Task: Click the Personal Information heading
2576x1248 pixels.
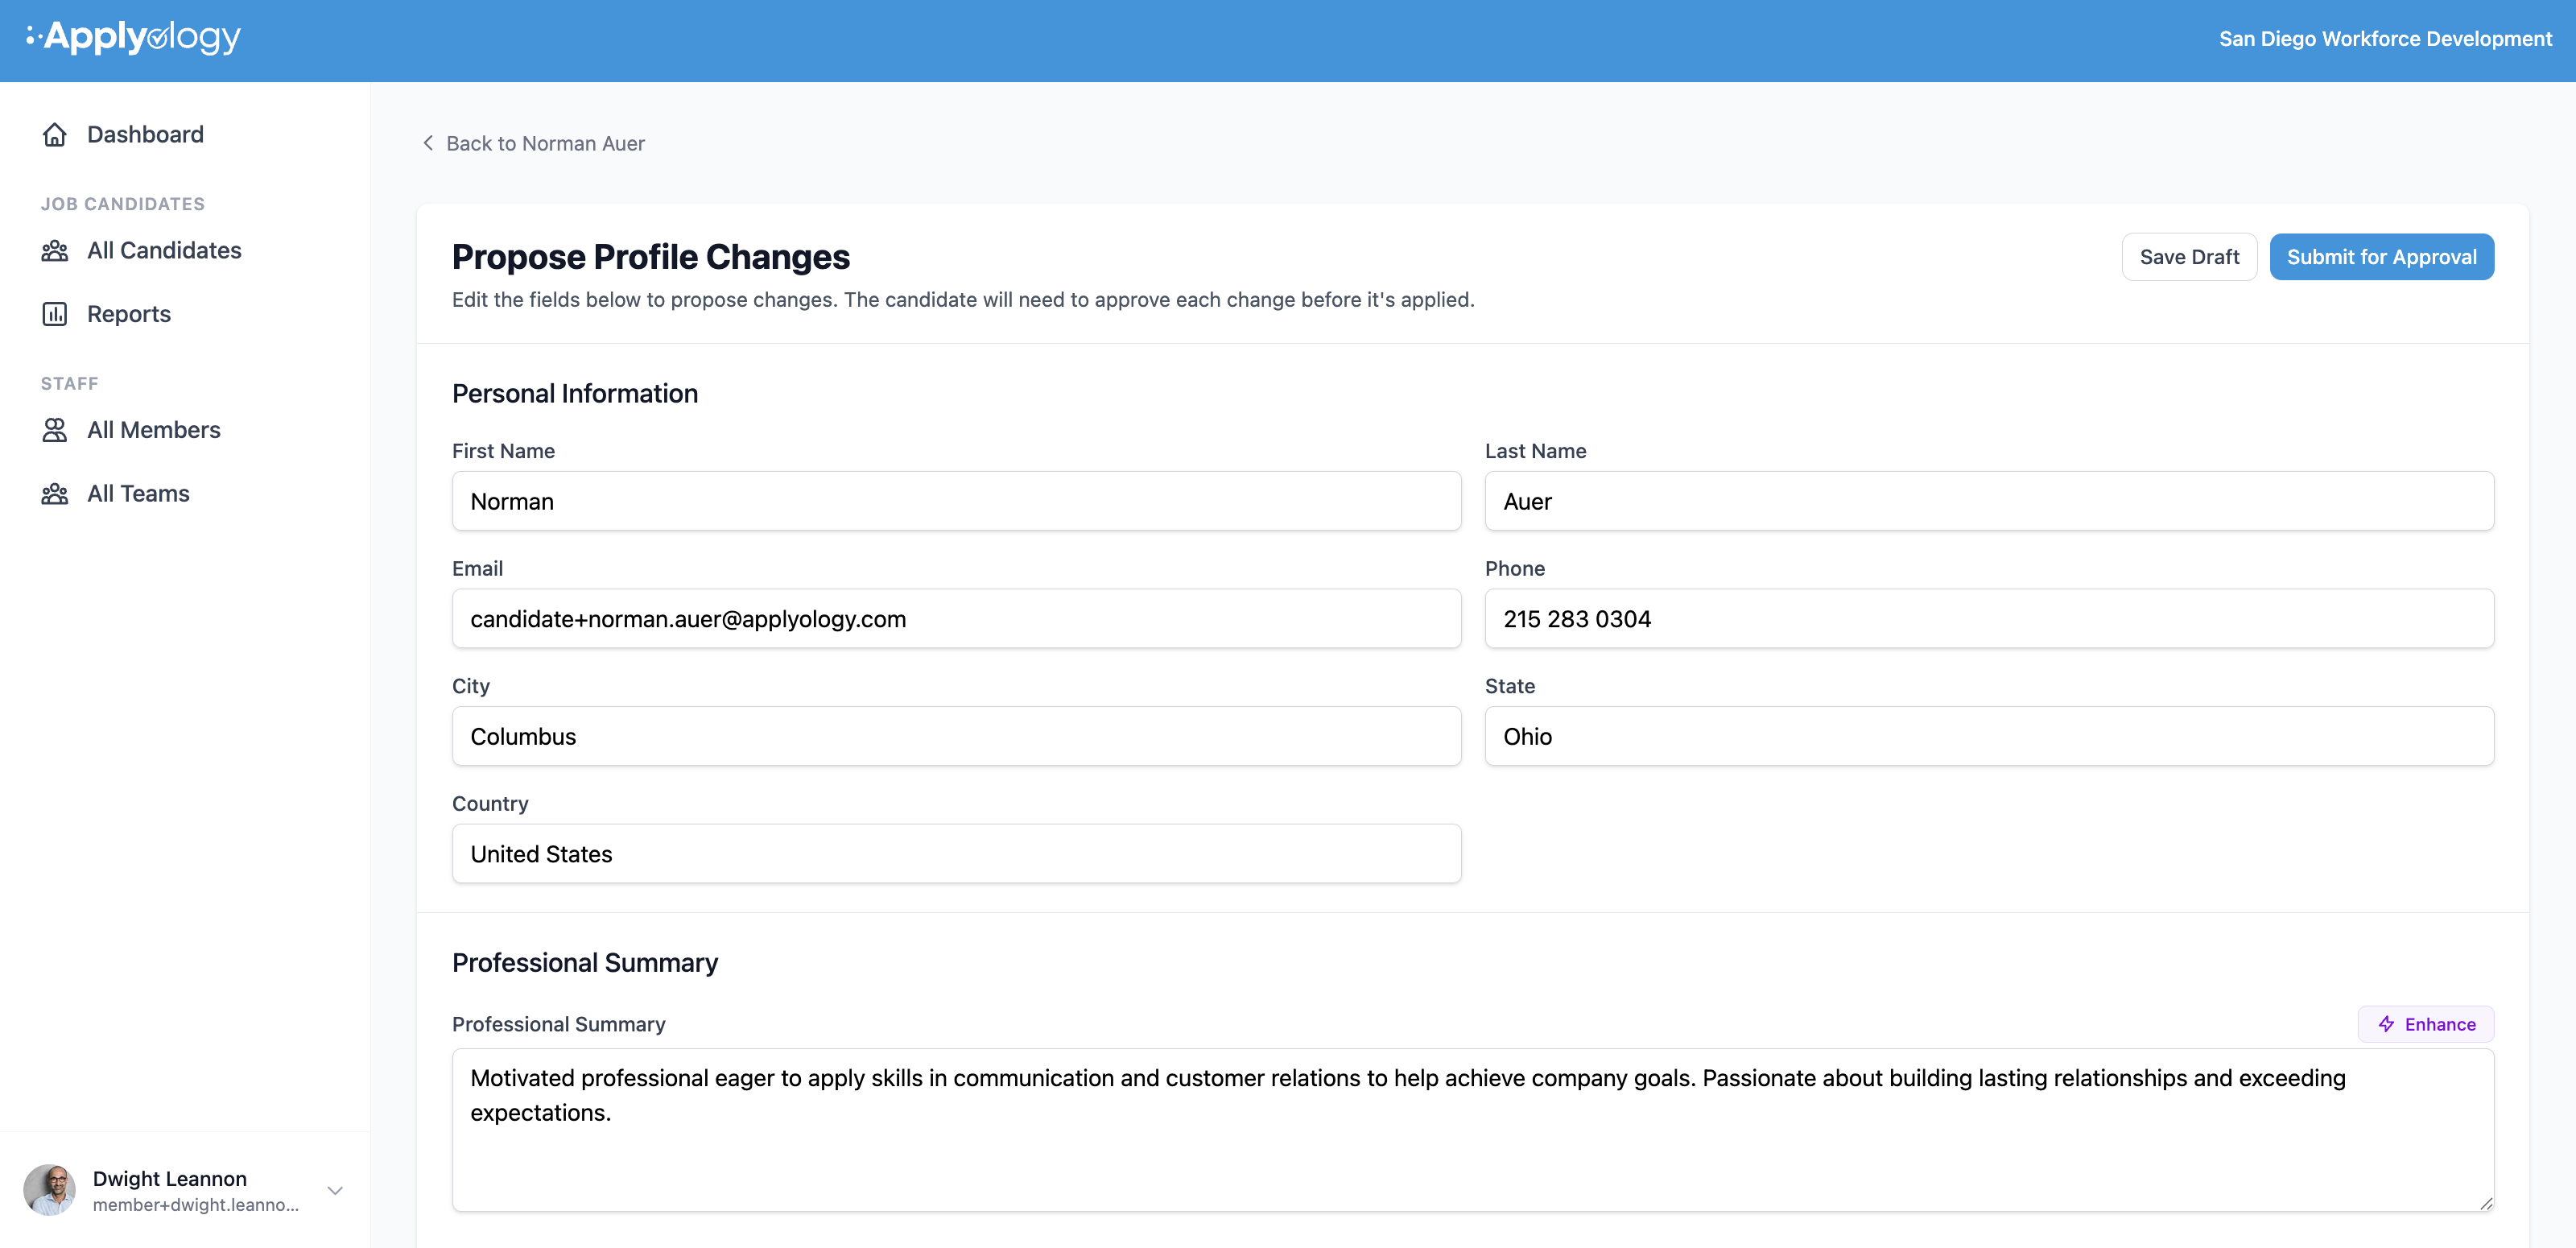Action: click(575, 394)
